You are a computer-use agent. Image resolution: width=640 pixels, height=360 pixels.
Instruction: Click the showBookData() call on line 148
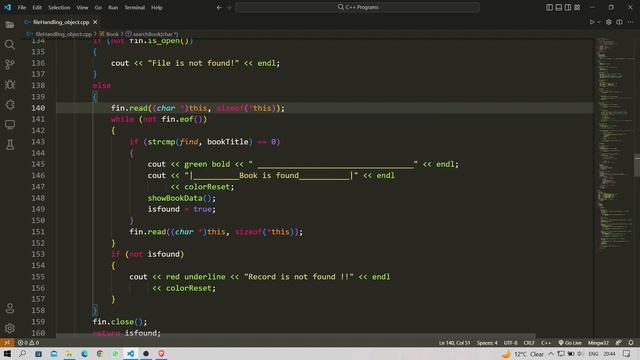(182, 198)
